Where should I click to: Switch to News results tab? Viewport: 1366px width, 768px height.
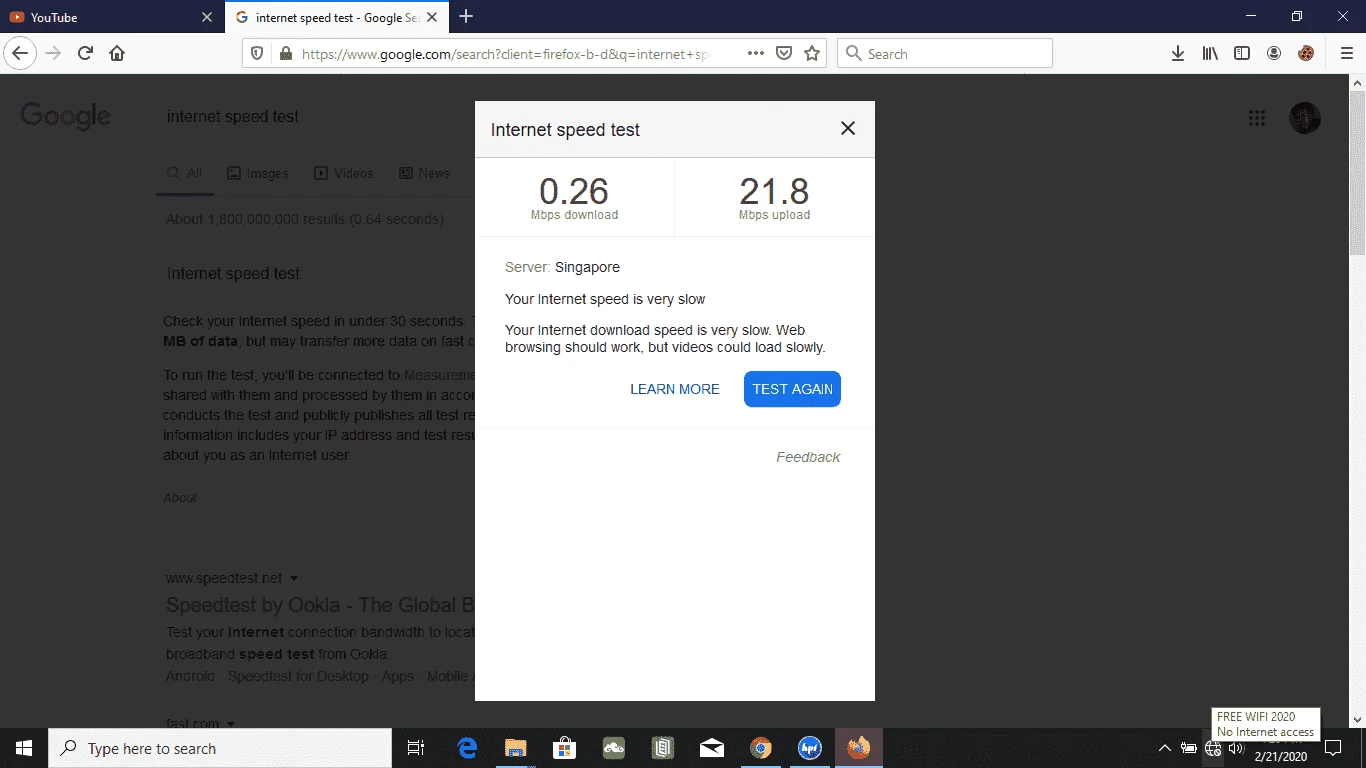pyautogui.click(x=425, y=173)
